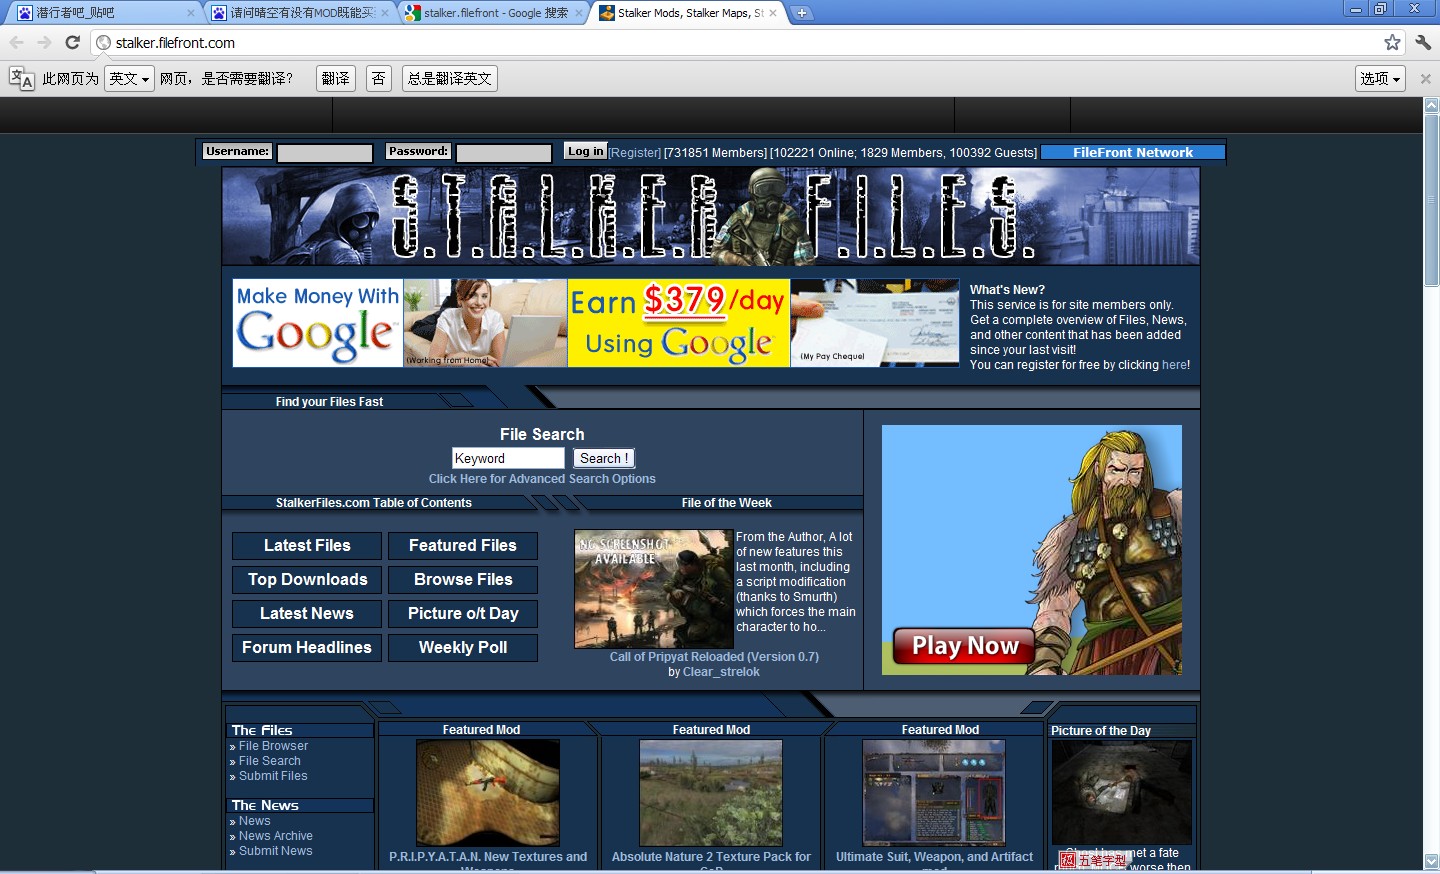Image resolution: width=1440 pixels, height=874 pixels.
Task: Open the Top Downloads section
Action: point(307,580)
